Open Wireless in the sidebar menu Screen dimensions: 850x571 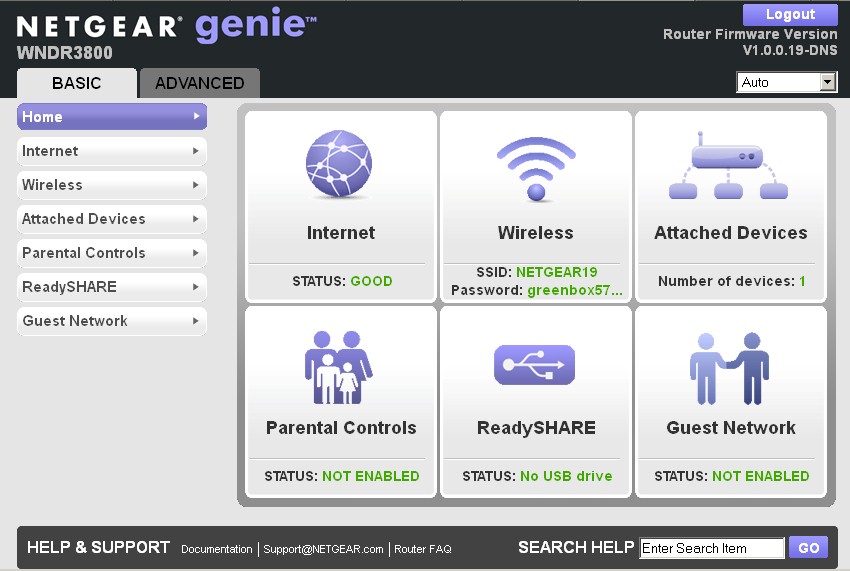point(112,185)
